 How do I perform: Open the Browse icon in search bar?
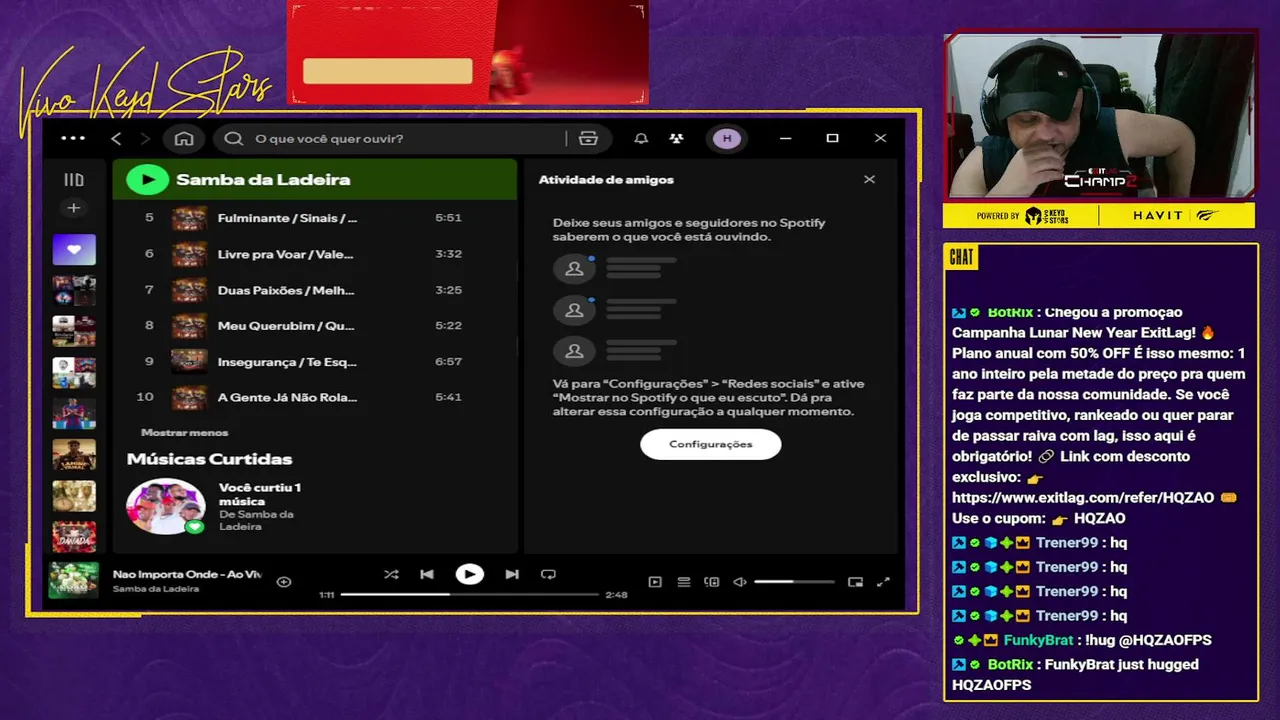pos(588,139)
